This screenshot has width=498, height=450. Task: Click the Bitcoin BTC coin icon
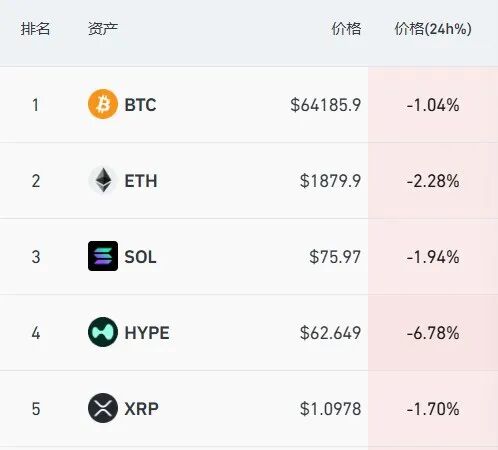(x=103, y=104)
